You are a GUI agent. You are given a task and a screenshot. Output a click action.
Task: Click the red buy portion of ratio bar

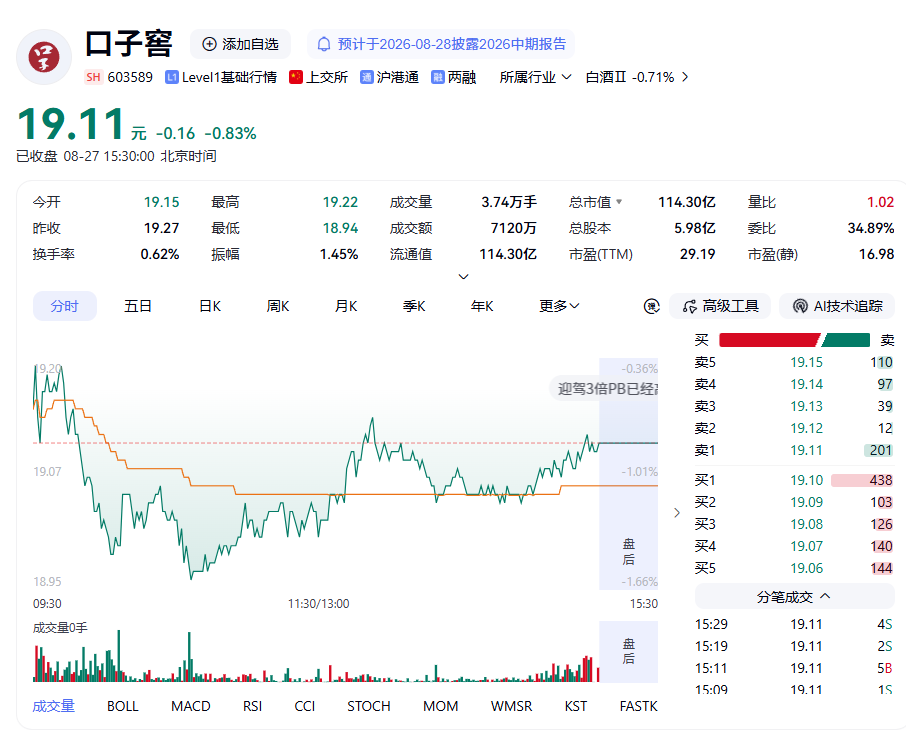[769, 340]
